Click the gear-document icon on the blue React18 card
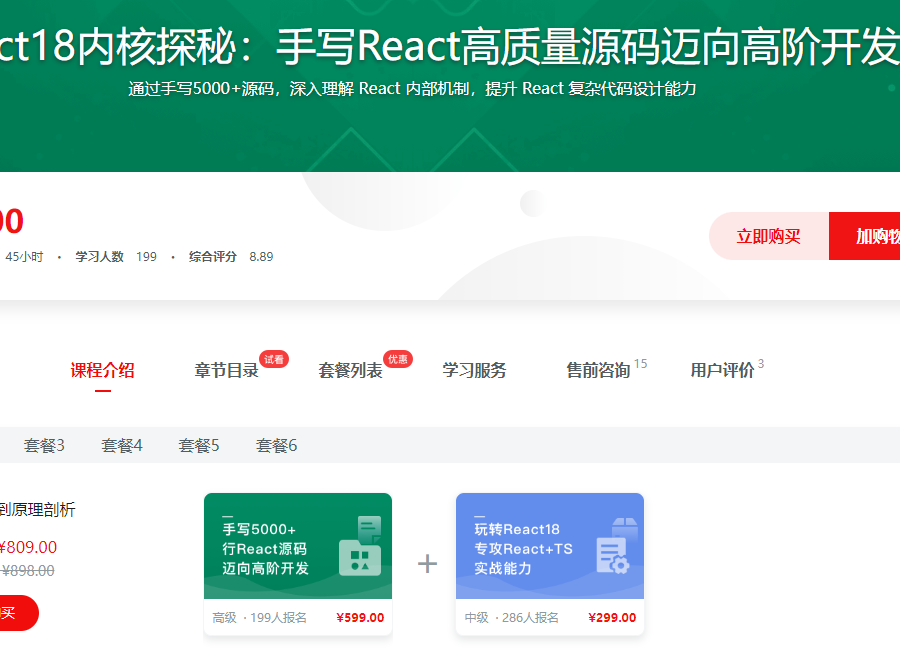 point(613,553)
